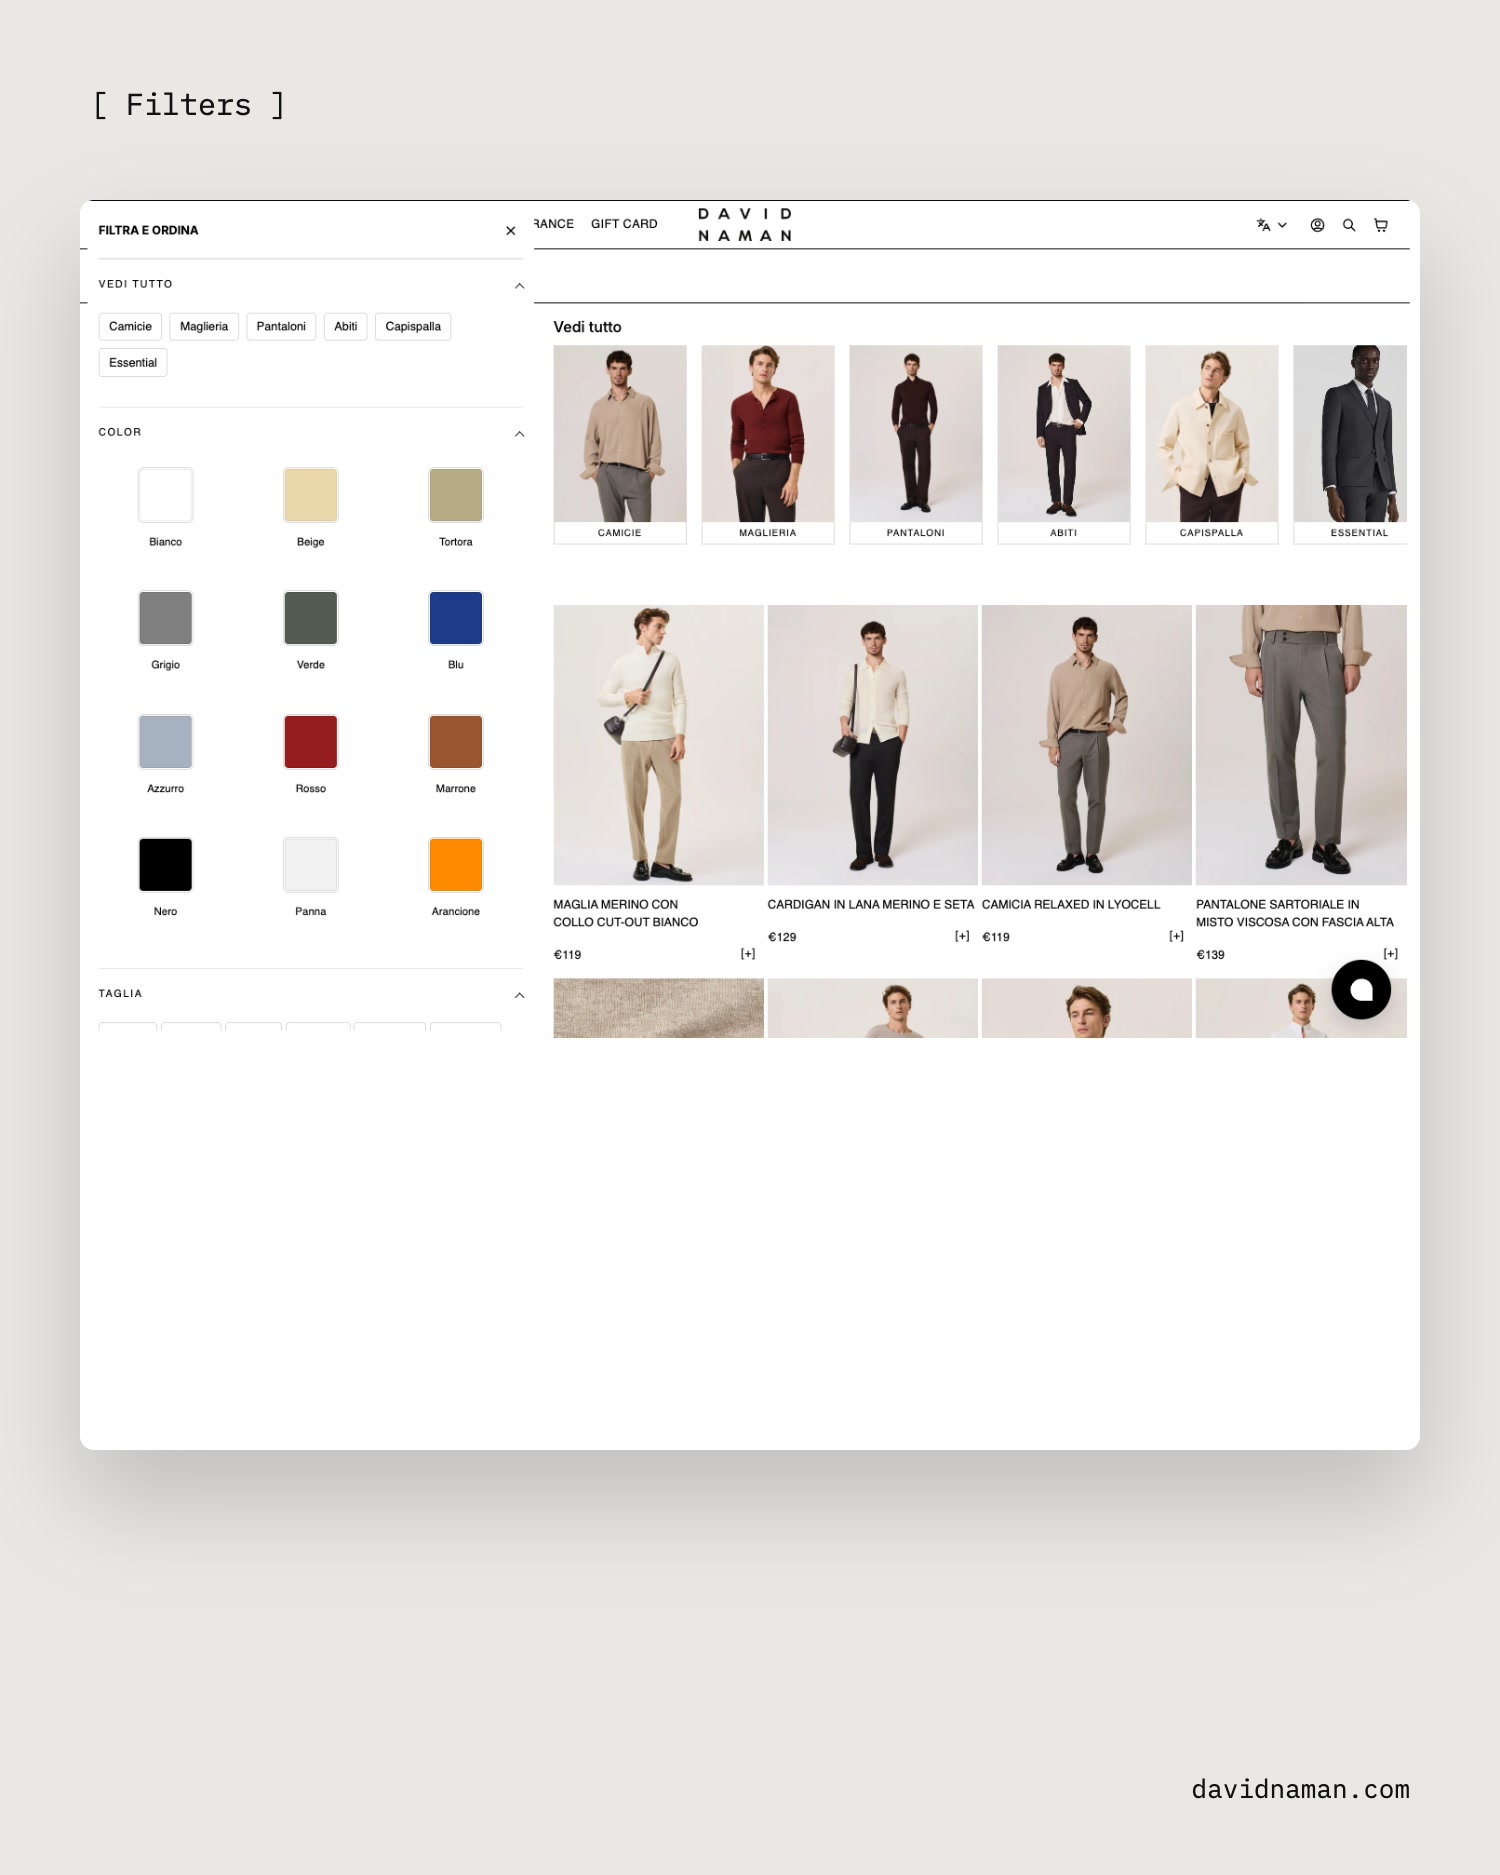The width and height of the screenshot is (1500, 1875).
Task: Select the Marrone color swatch
Action: pos(456,742)
